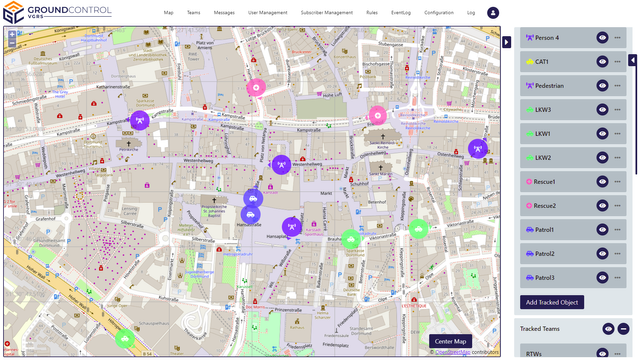640x360 pixels.
Task: Zoom in with the map plus button
Action: click(x=12, y=35)
